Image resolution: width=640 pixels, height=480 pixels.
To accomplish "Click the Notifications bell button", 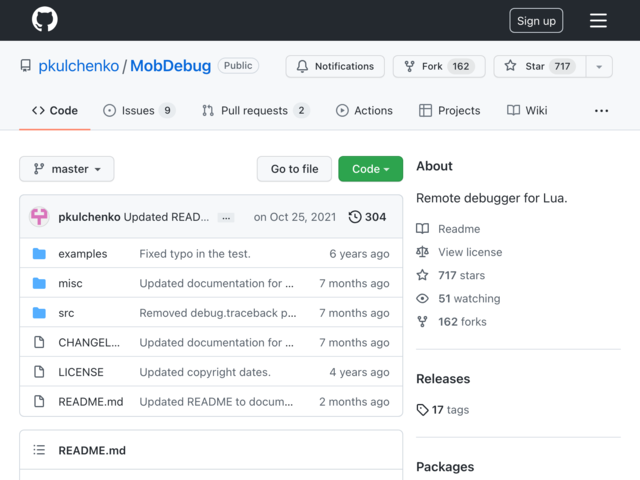I will point(335,66).
